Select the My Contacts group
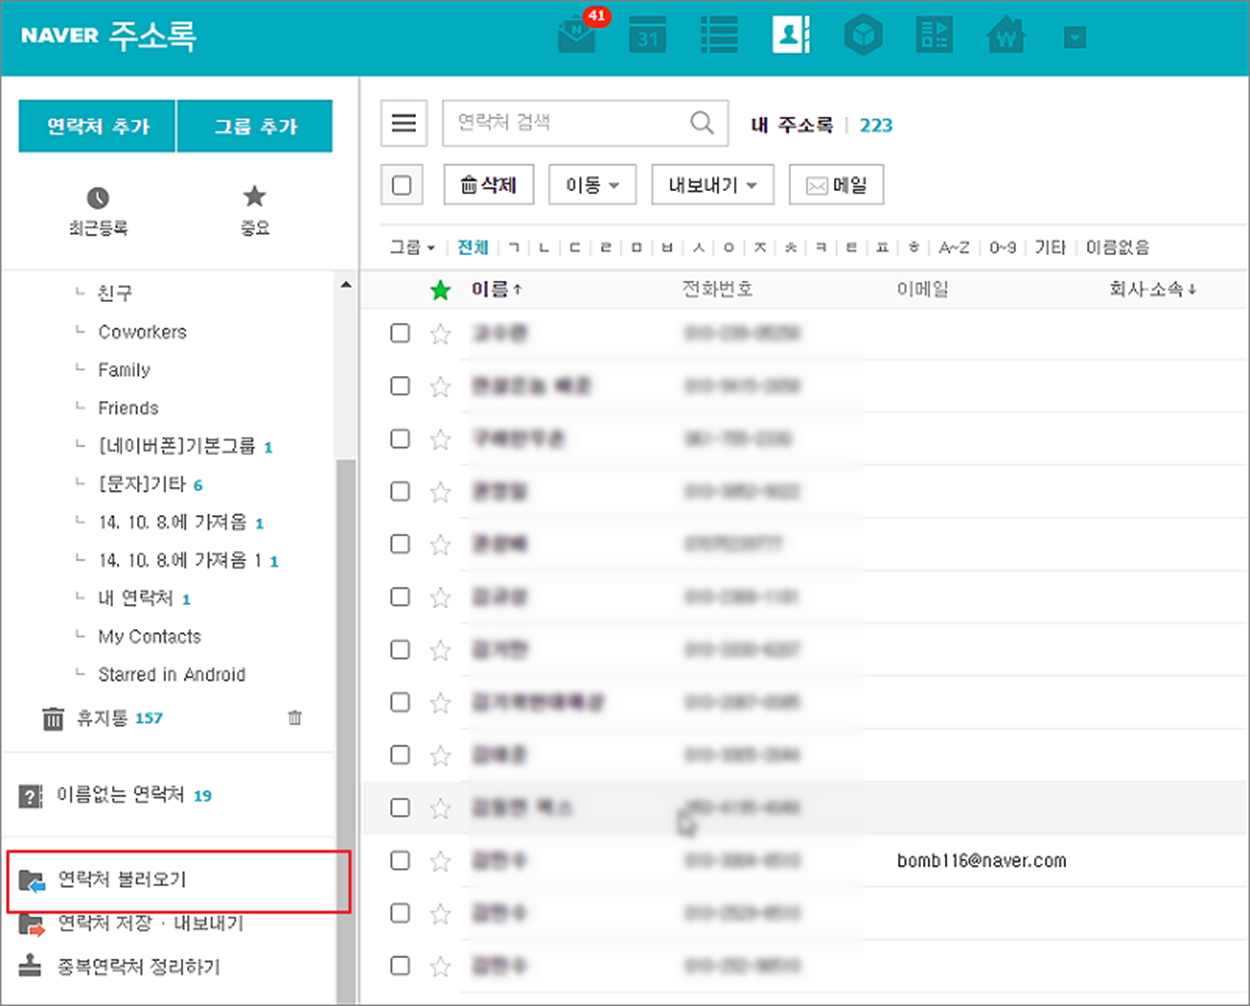This screenshot has height=1006, width=1250. [149, 637]
